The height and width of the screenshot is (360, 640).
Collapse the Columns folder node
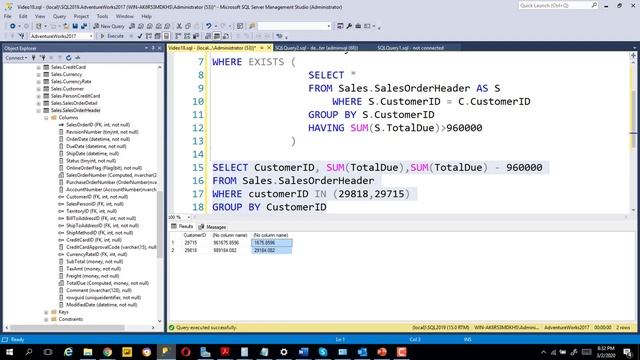pos(46,118)
